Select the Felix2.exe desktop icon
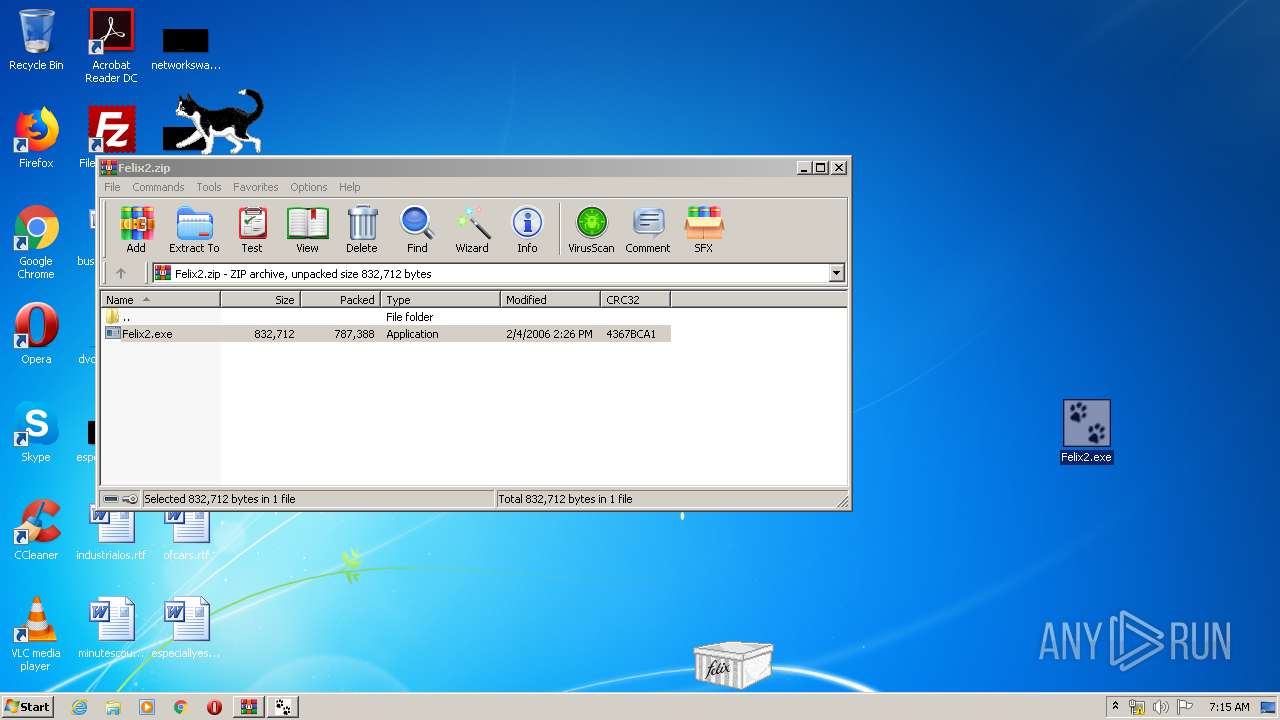Screen dimensions: 1280x720 [x=1086, y=432]
